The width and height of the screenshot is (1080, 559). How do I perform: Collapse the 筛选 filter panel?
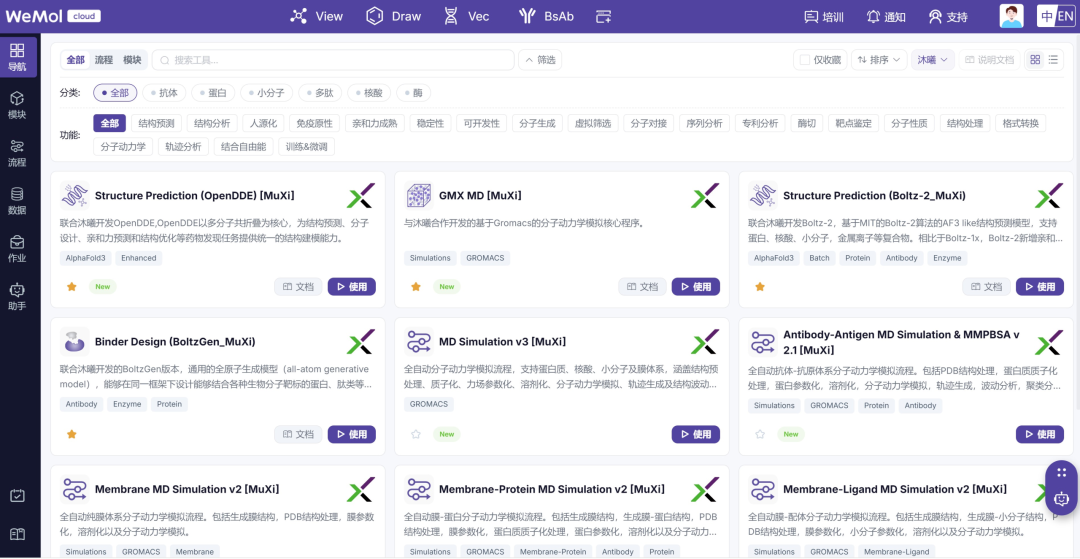(540, 60)
